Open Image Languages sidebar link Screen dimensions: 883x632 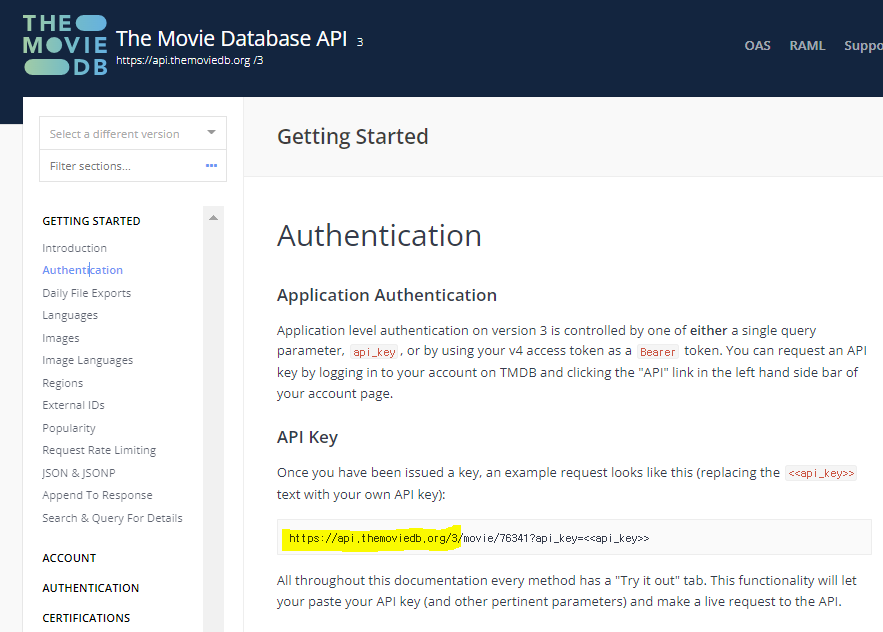(x=88, y=360)
